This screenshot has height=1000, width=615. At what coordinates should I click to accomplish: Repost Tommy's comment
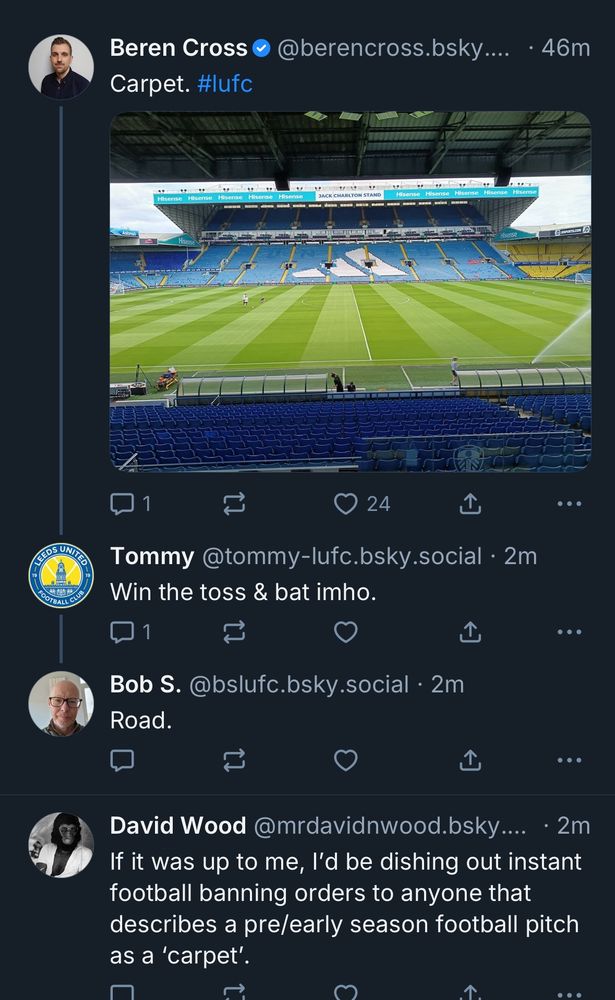(x=234, y=632)
